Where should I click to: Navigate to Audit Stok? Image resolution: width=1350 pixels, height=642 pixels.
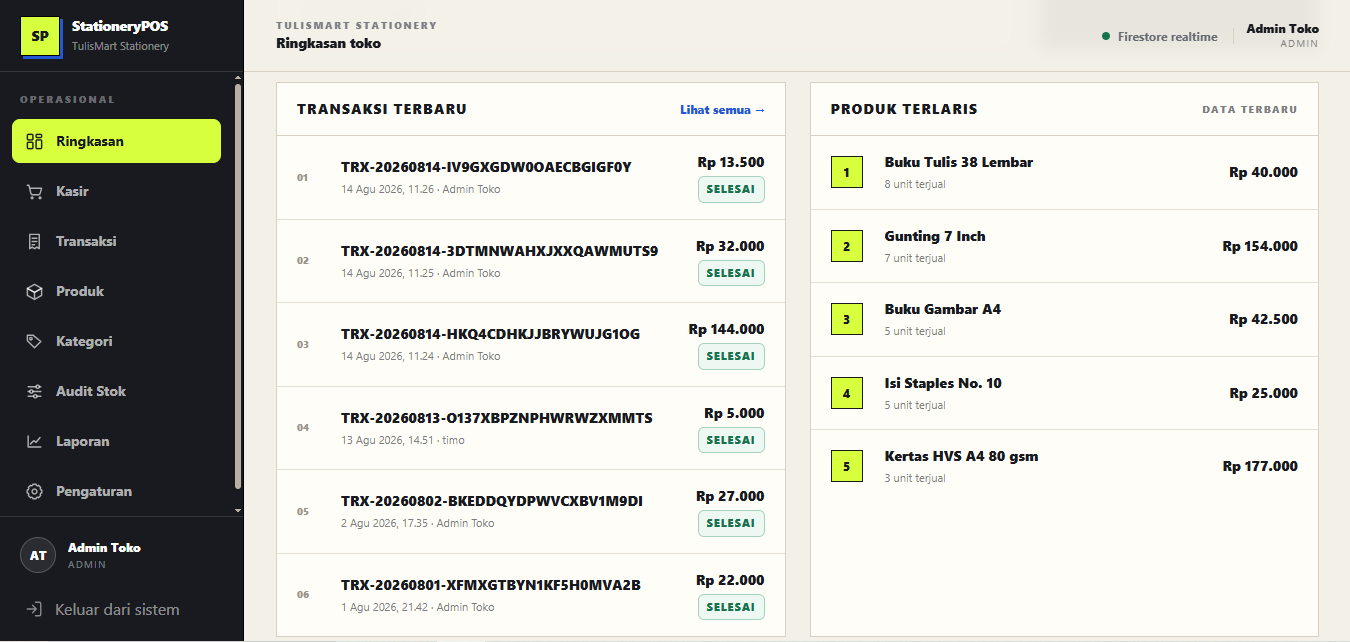click(116, 391)
